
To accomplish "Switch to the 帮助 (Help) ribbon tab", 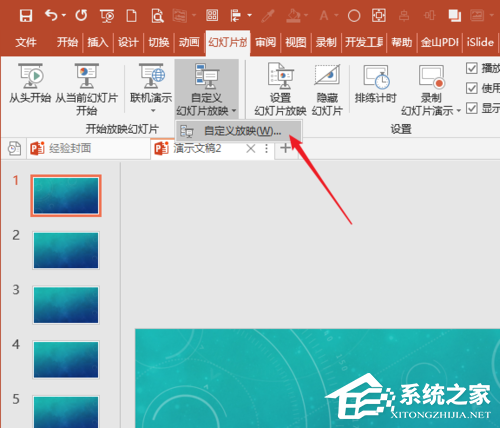I will [402, 42].
